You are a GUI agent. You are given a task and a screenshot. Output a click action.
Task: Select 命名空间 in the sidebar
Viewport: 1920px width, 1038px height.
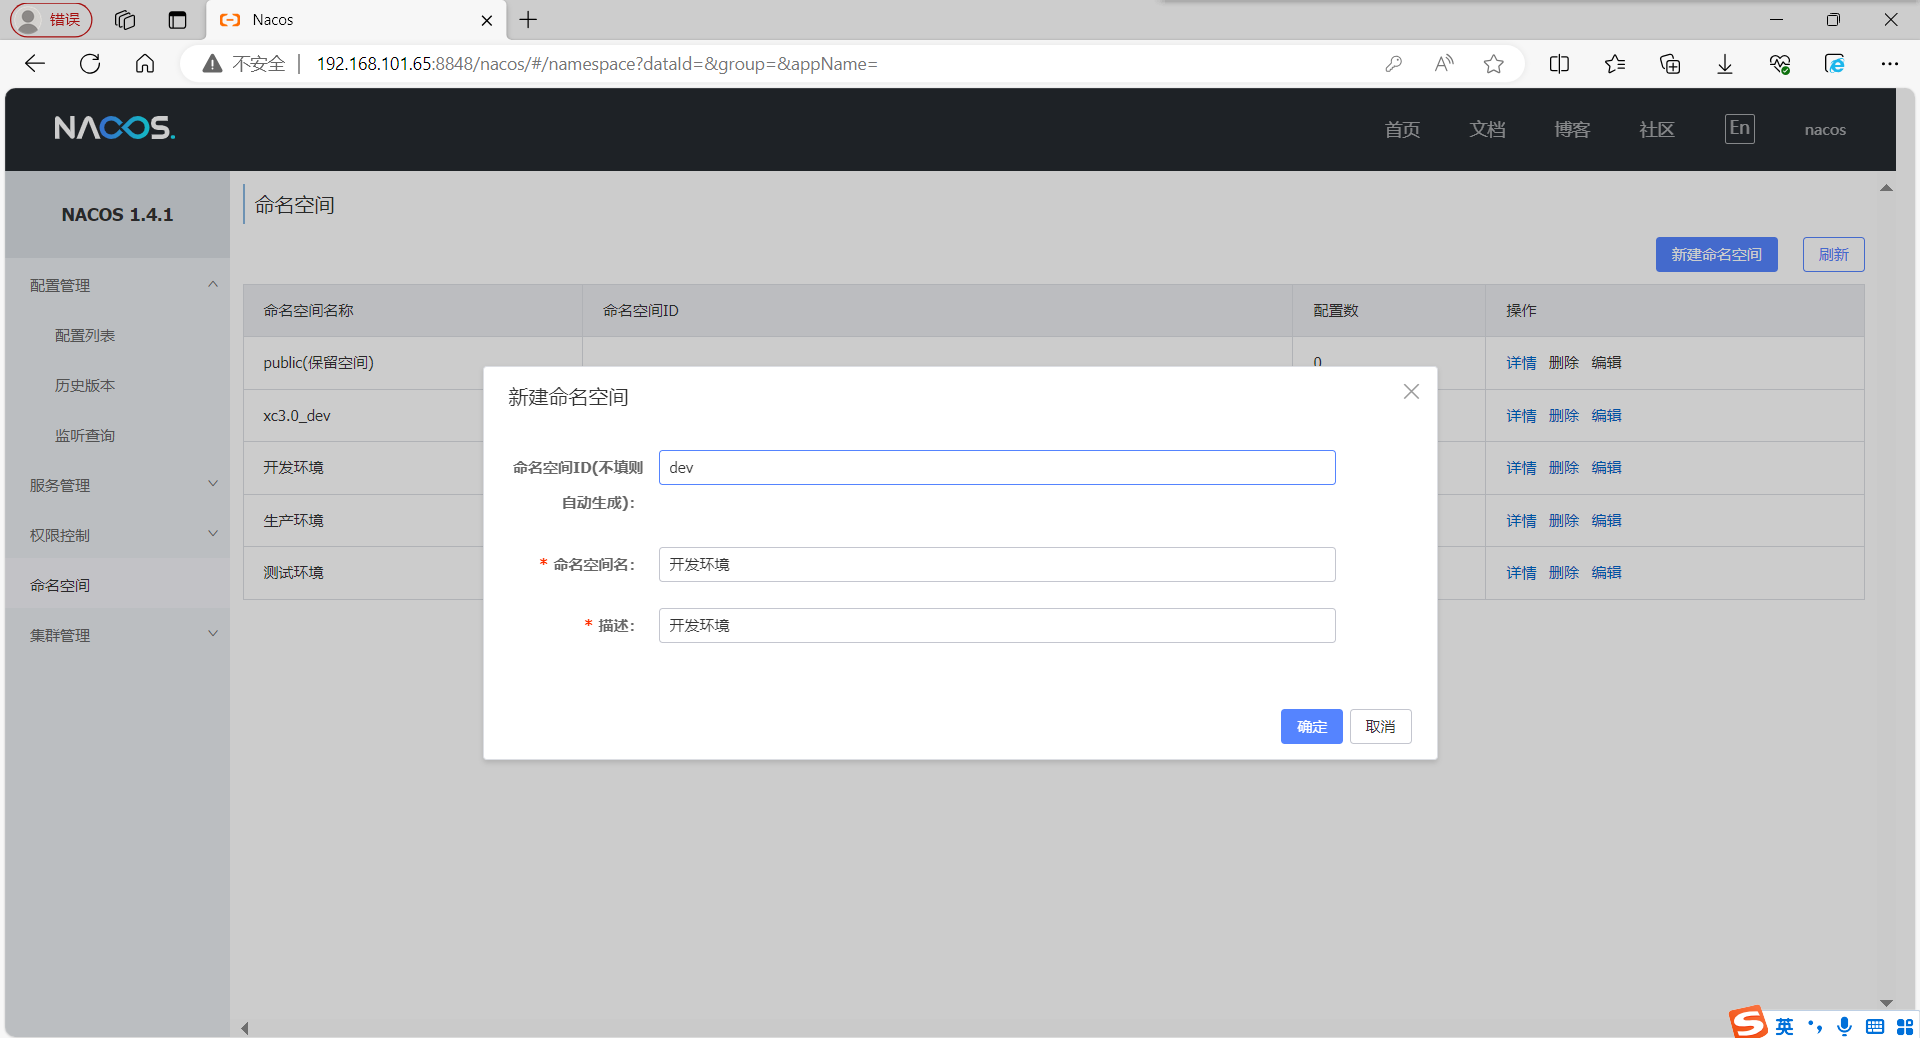[x=60, y=586]
